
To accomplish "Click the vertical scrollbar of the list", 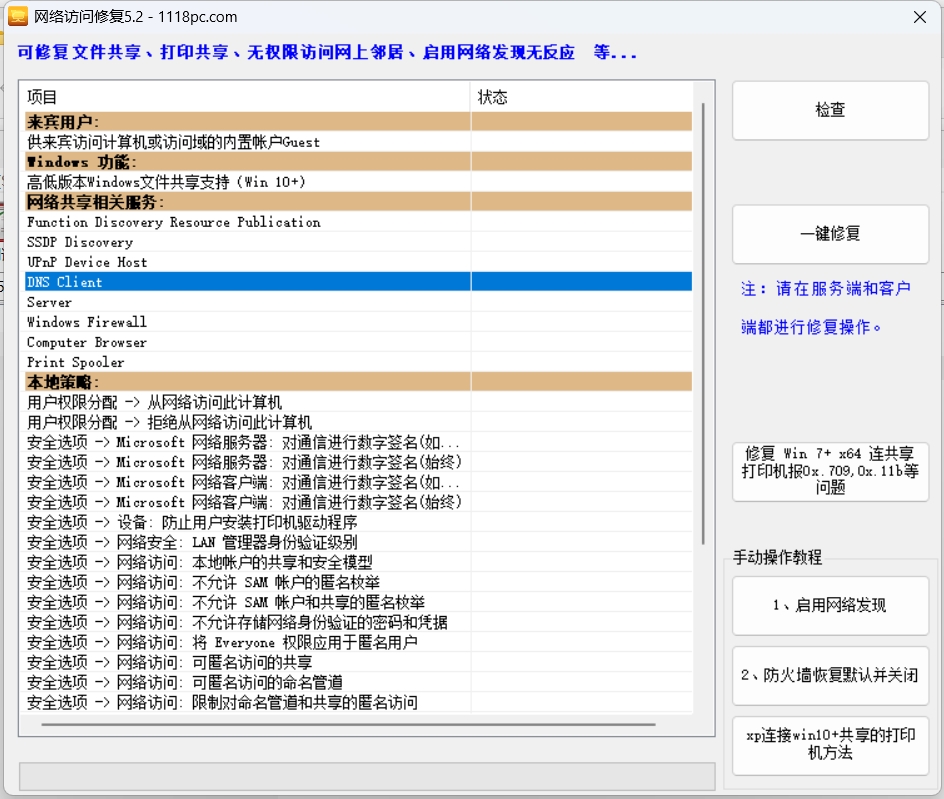I will (704, 320).
